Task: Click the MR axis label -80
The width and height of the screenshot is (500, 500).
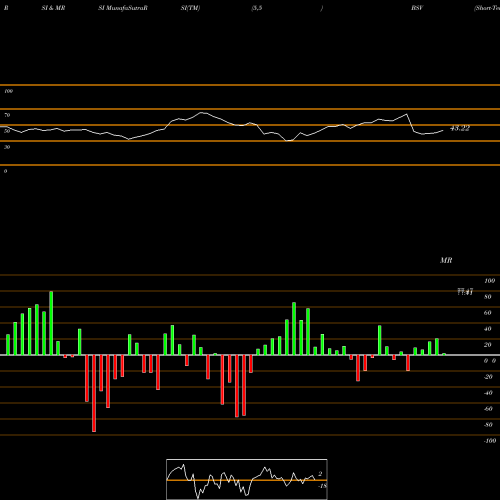Action: click(x=488, y=425)
